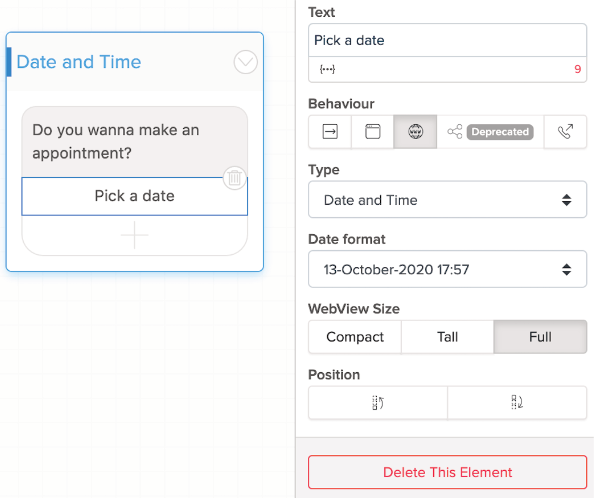Click the Date and Time block title
Image resolution: width=600 pixels, height=498 pixels.
(x=78, y=62)
